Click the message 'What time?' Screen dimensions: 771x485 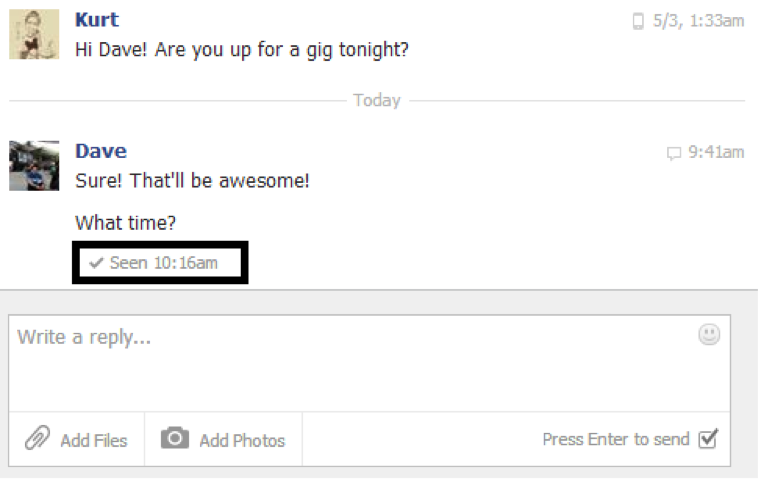click(x=125, y=223)
